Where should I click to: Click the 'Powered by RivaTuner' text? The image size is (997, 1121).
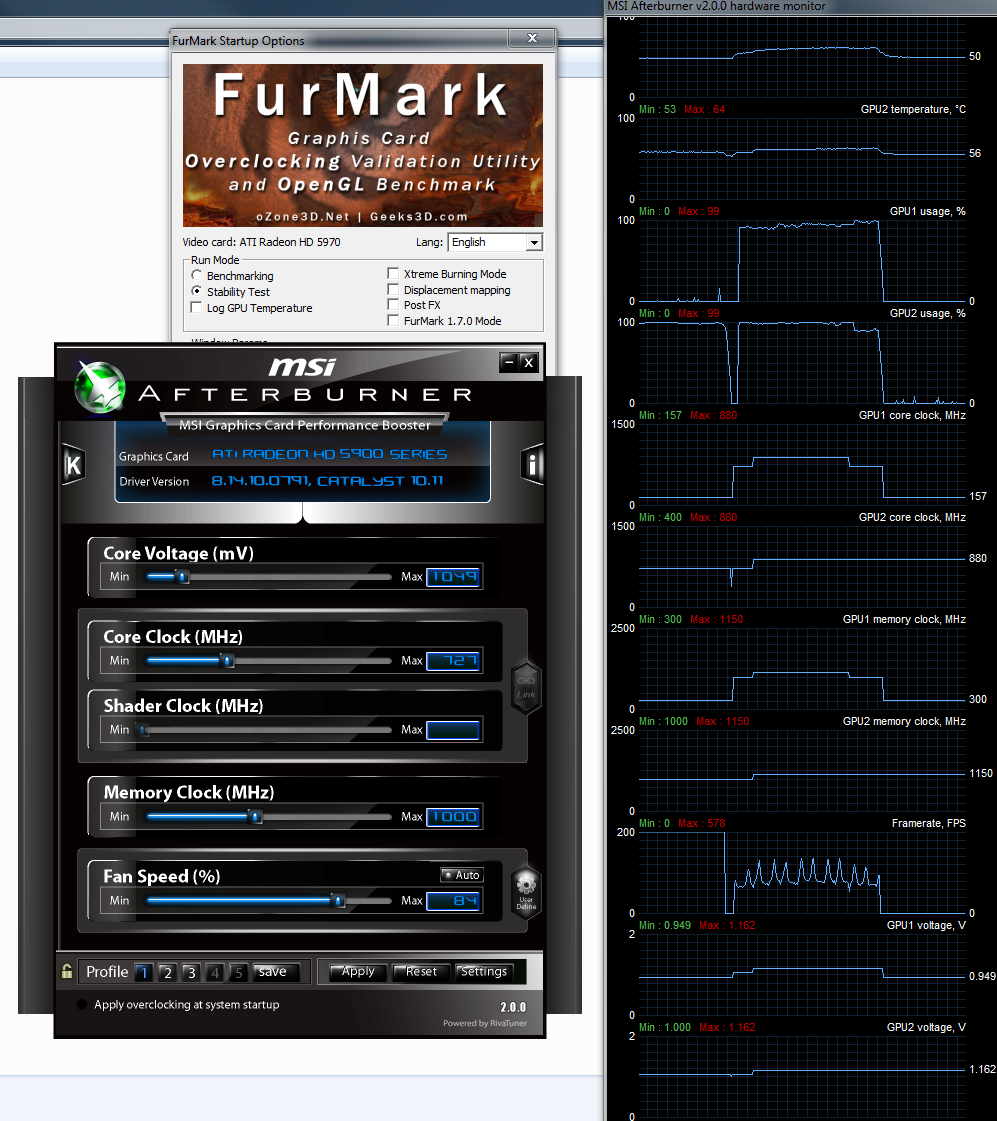pos(485,1023)
